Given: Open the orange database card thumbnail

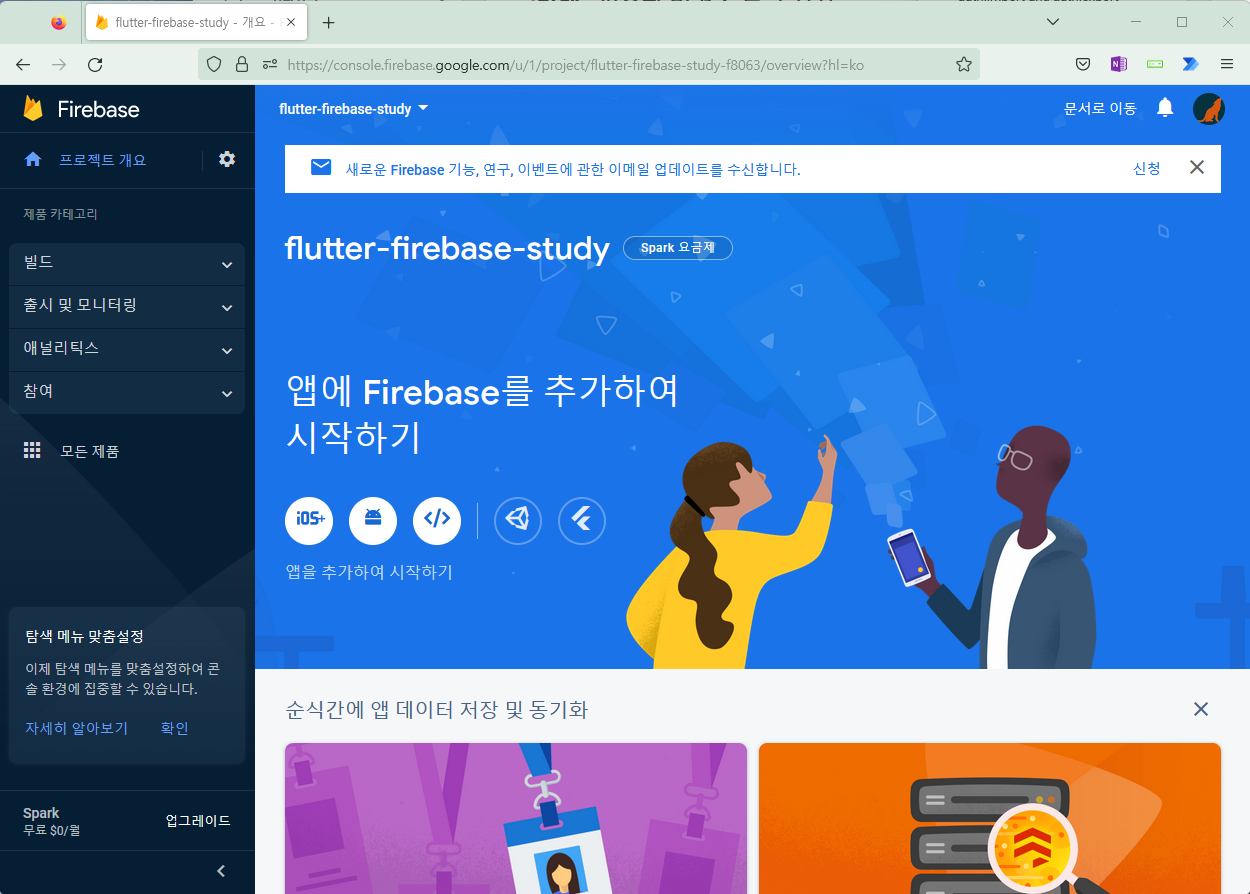Looking at the screenshot, I should tap(990, 818).
